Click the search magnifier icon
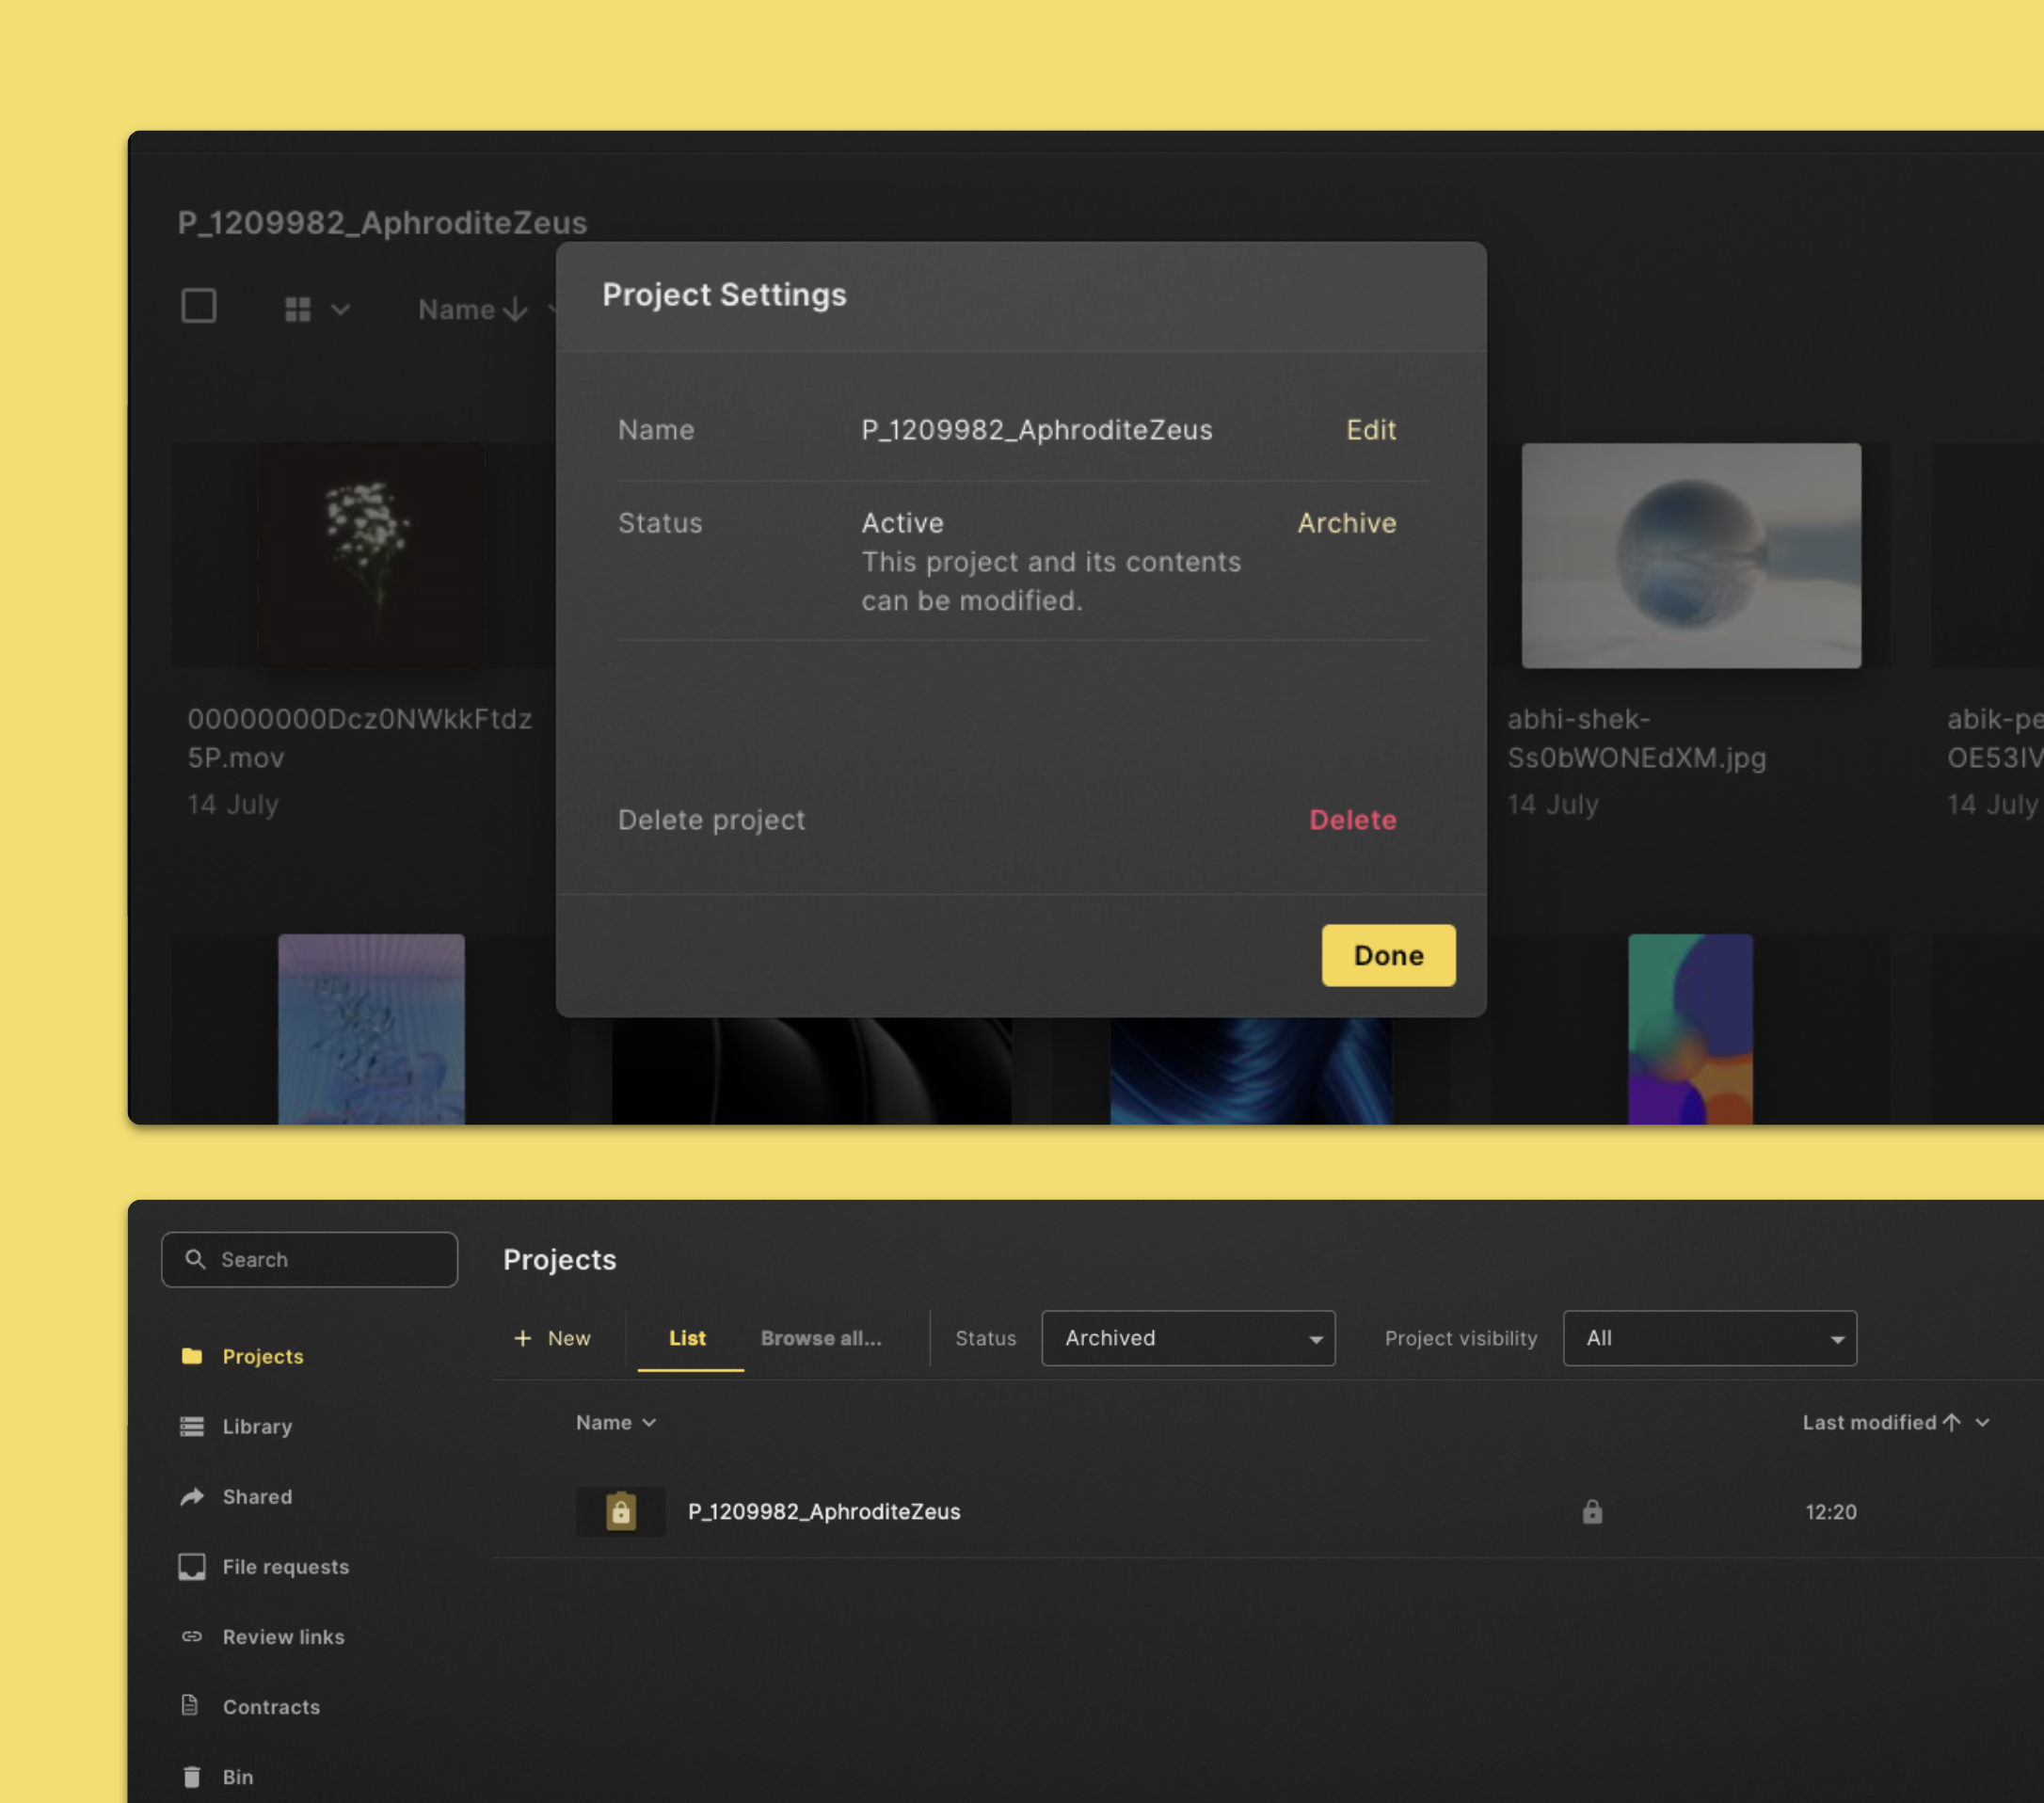The width and height of the screenshot is (2044, 1803). click(x=196, y=1259)
